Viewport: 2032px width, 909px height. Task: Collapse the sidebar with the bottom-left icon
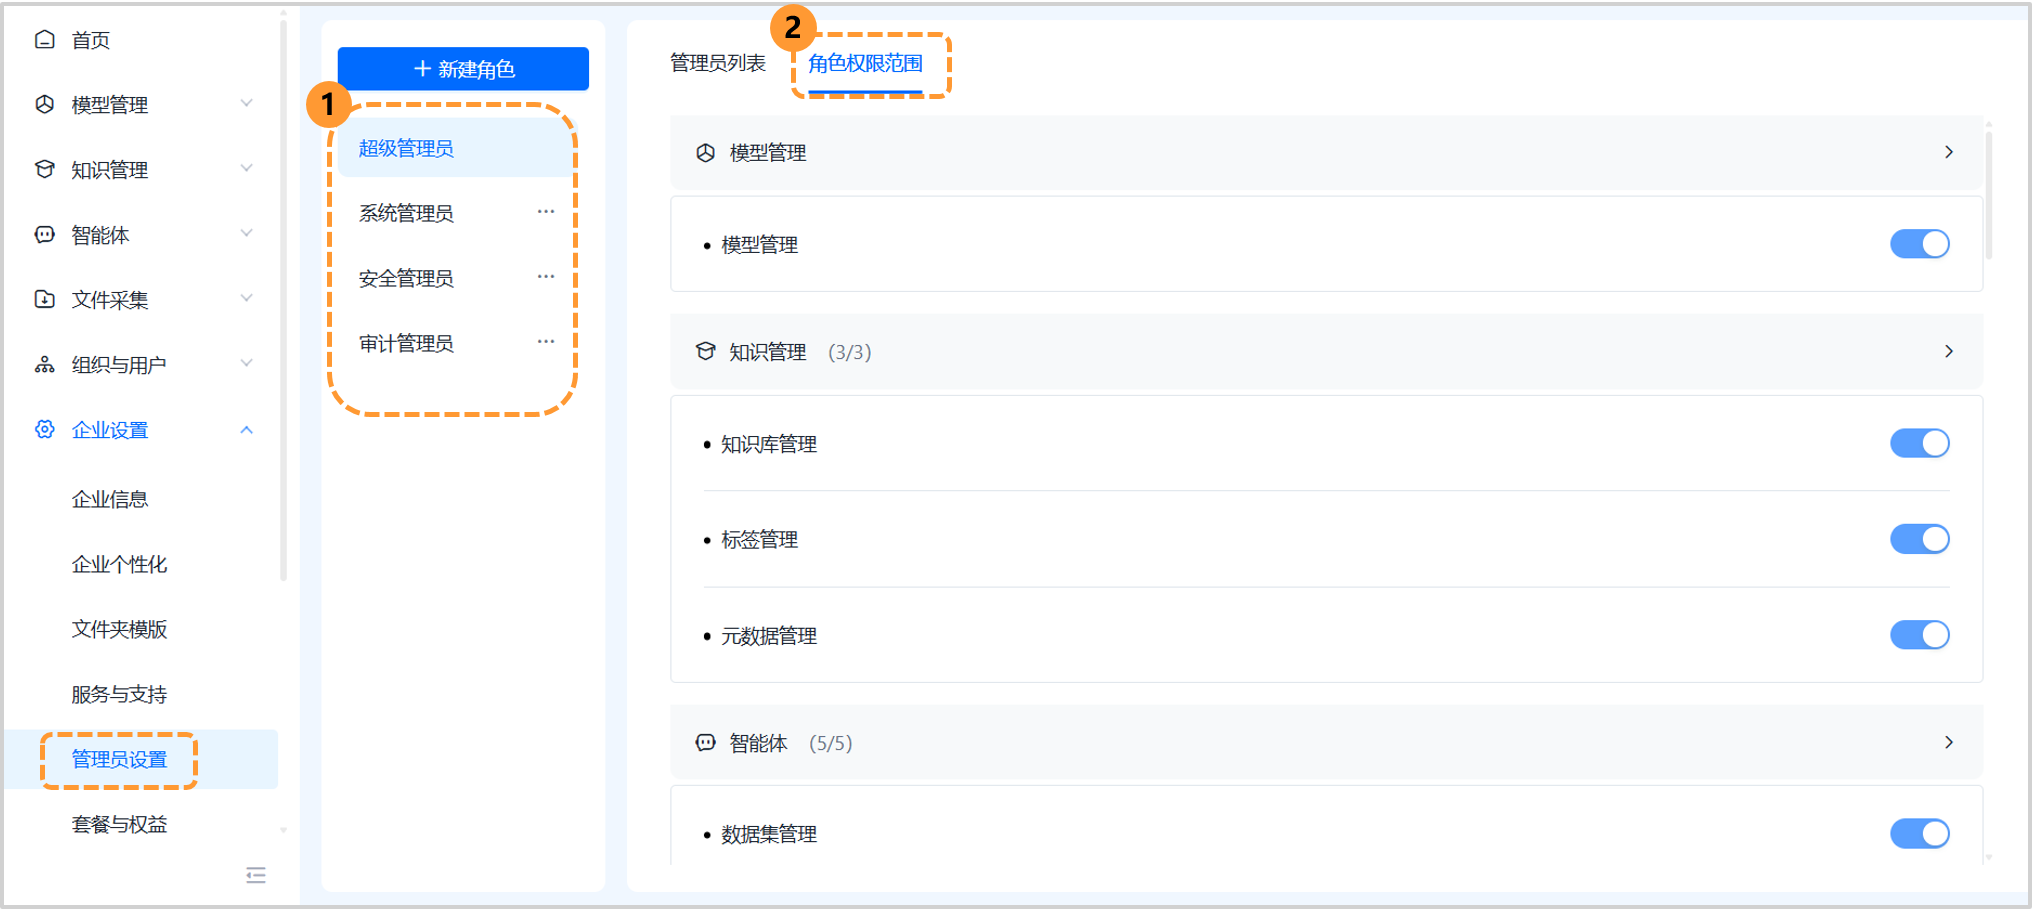tap(255, 875)
